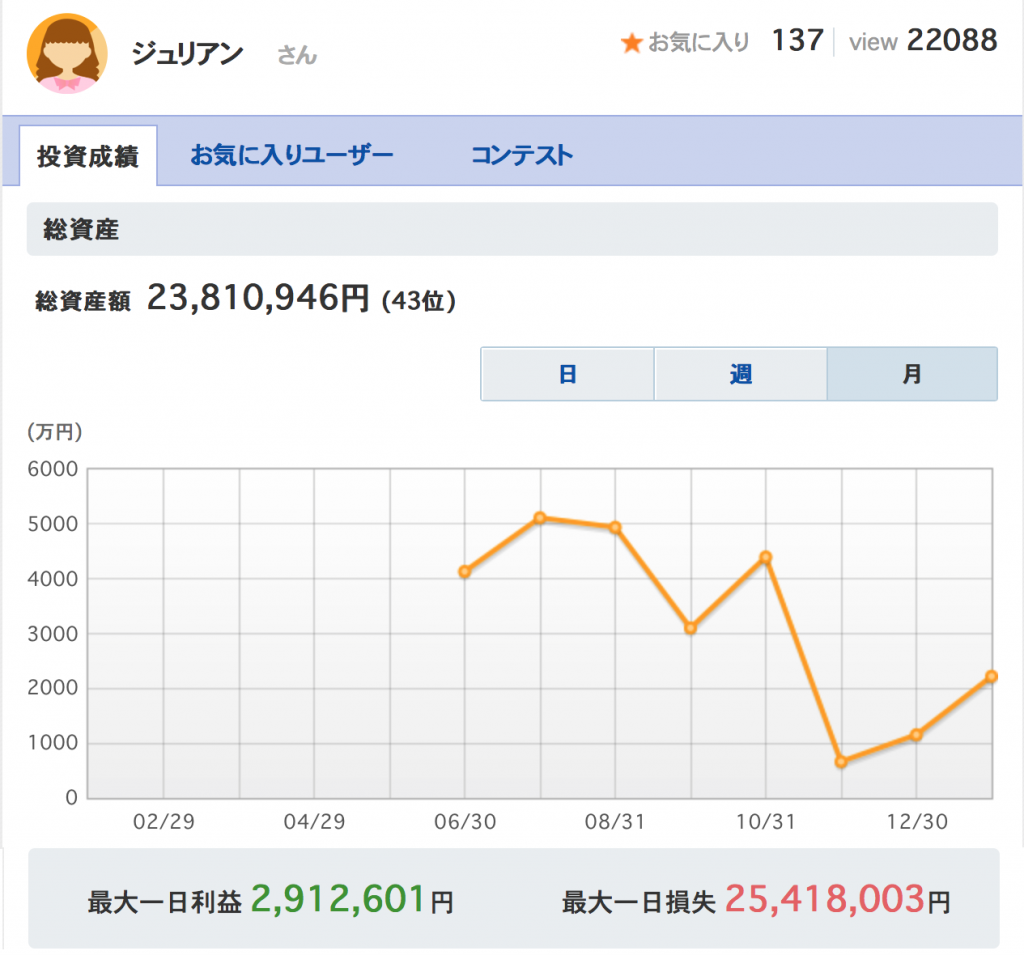Viewport: 1024px width, 955px height.
Task: Click the お気に入り label
Action: [x=699, y=42]
